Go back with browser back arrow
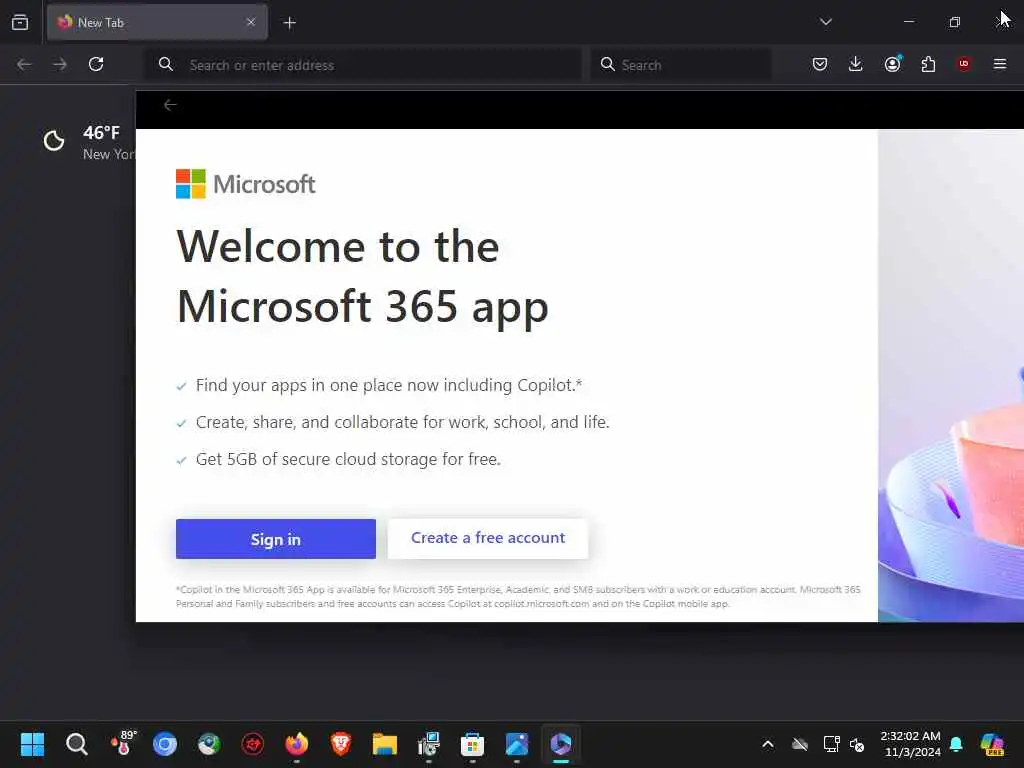 tap(24, 64)
